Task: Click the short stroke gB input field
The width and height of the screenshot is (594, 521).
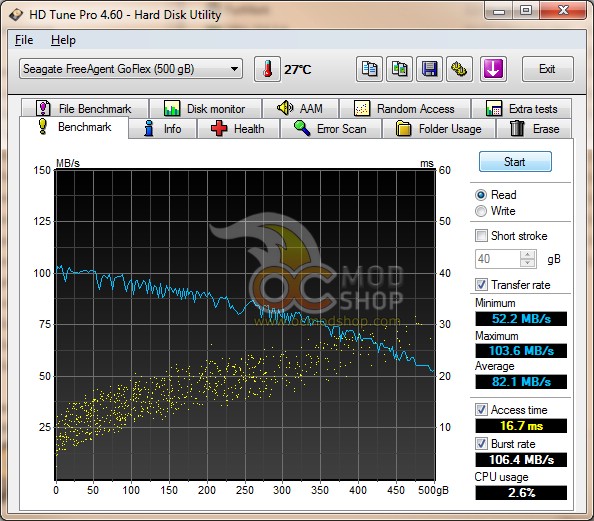Action: (x=498, y=259)
